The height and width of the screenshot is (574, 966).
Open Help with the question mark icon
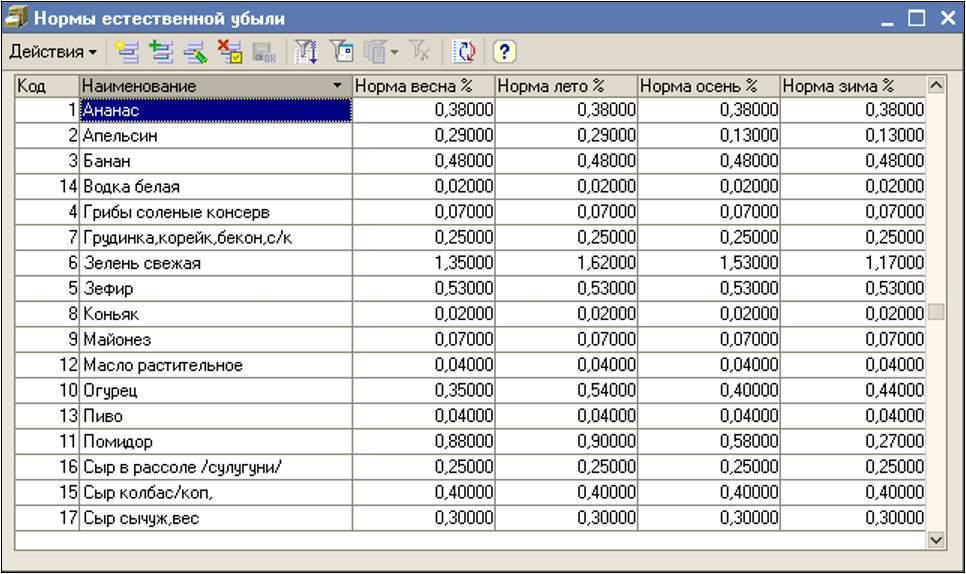[505, 50]
